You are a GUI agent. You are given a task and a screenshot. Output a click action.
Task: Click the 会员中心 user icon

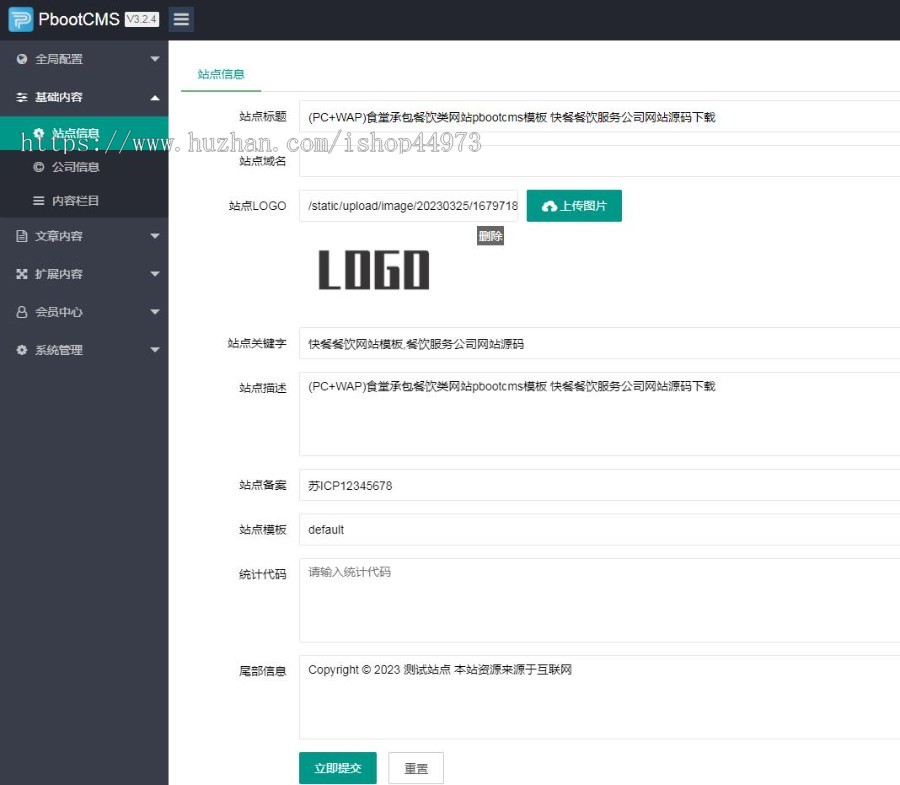click(x=22, y=312)
